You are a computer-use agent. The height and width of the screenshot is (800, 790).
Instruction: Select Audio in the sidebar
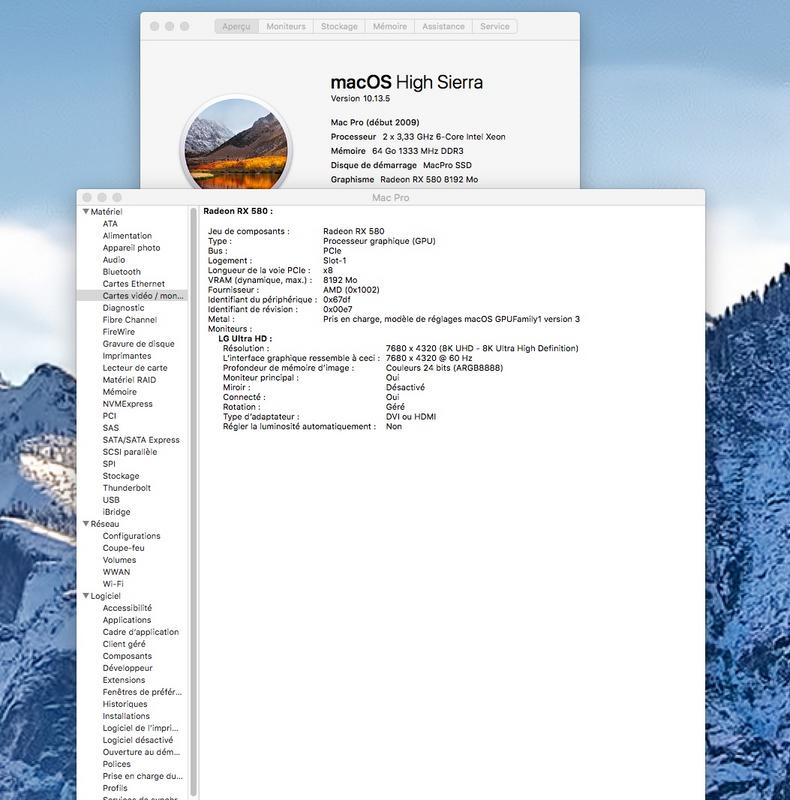[x=114, y=260]
